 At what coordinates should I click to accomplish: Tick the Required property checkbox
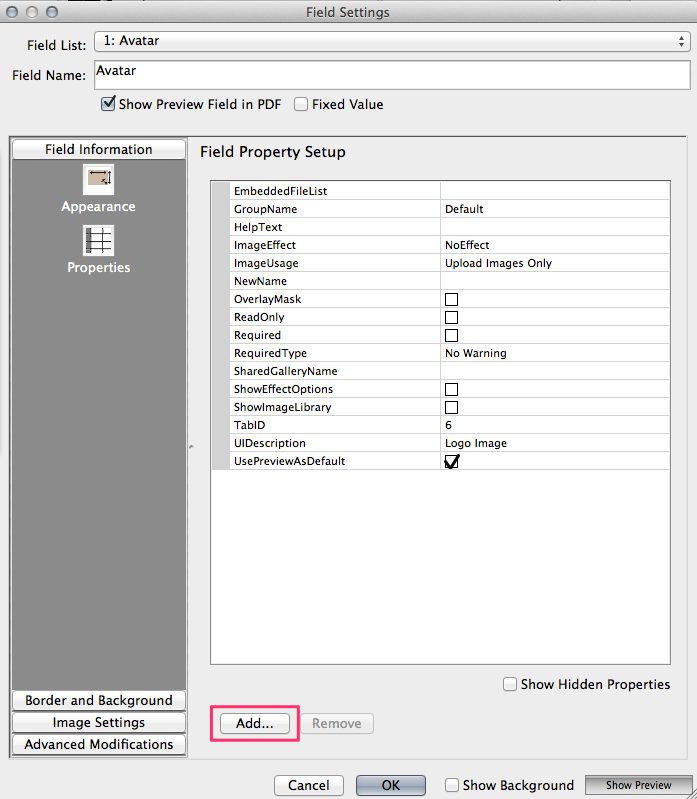point(451,335)
